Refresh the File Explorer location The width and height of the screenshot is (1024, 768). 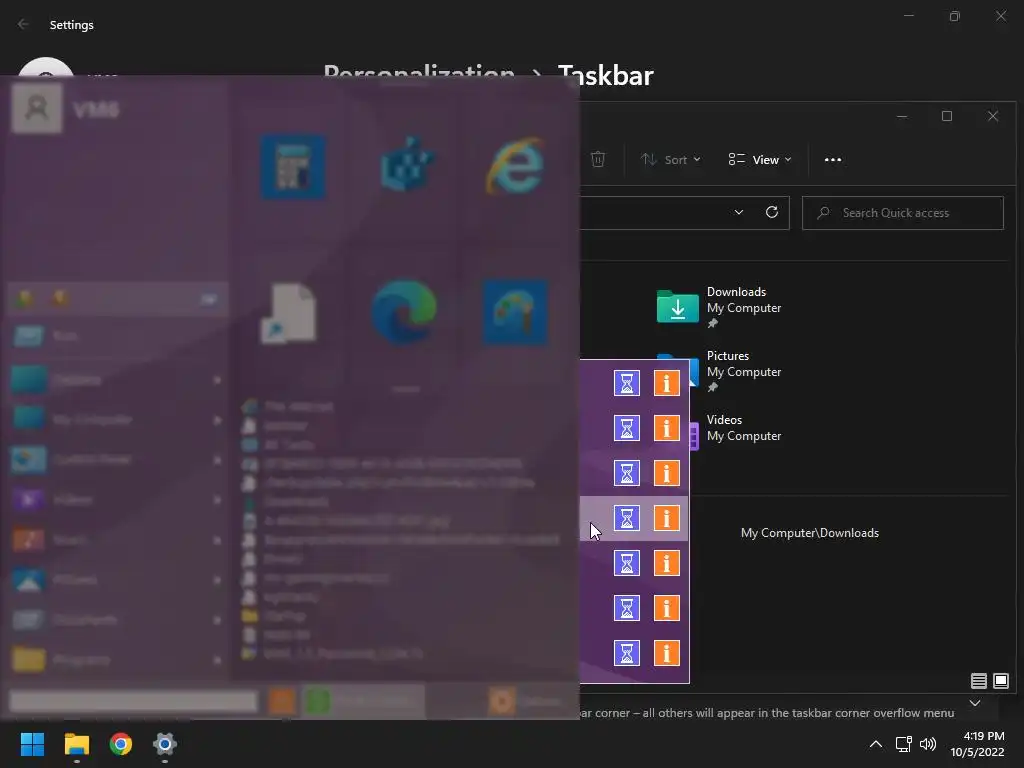point(772,212)
